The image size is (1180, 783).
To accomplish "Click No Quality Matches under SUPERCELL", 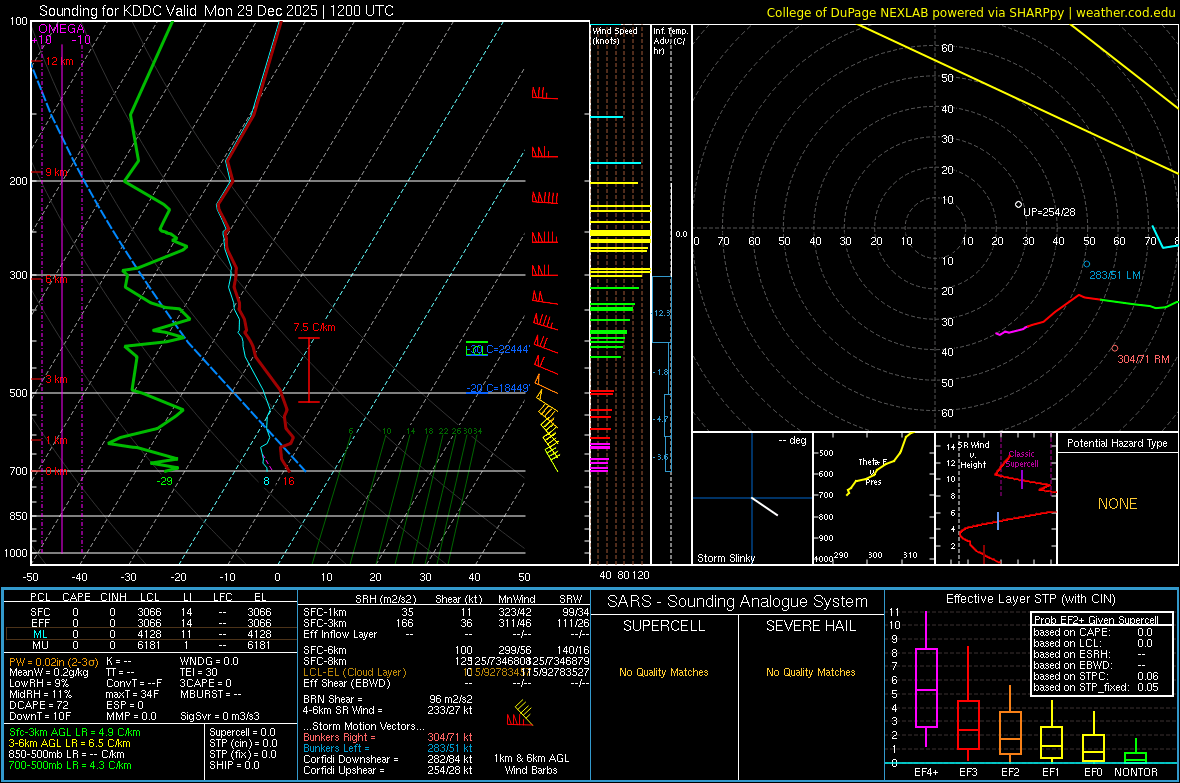I will 664,672.
